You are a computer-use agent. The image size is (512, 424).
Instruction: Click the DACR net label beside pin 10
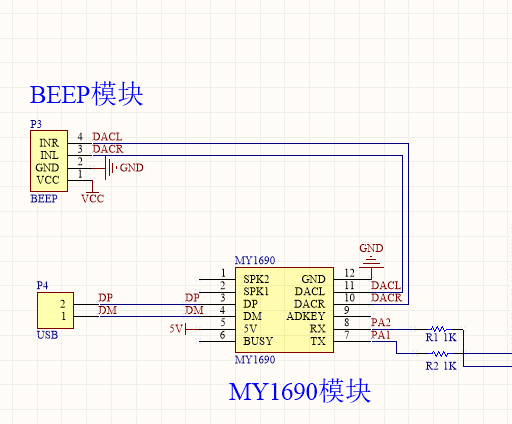386,298
